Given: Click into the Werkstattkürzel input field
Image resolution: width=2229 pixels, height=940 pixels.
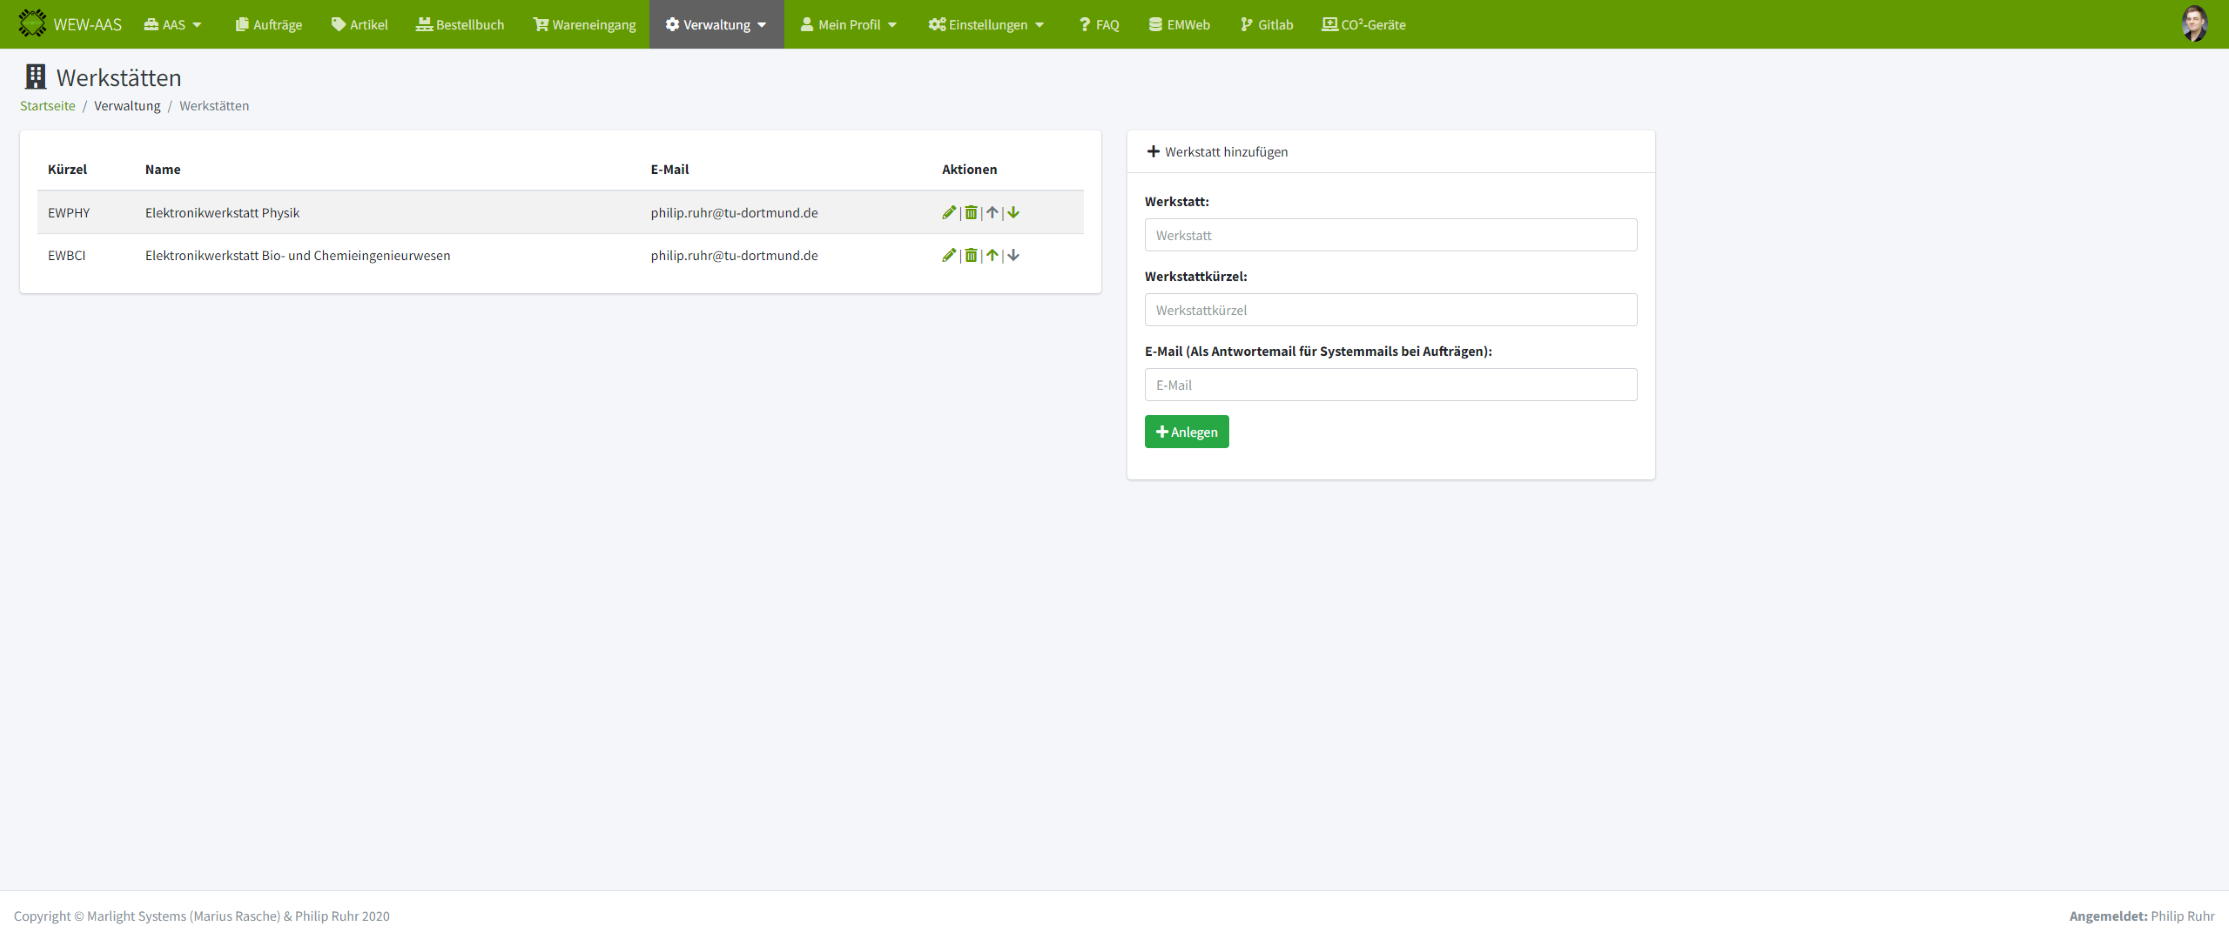Looking at the screenshot, I should 1390,310.
